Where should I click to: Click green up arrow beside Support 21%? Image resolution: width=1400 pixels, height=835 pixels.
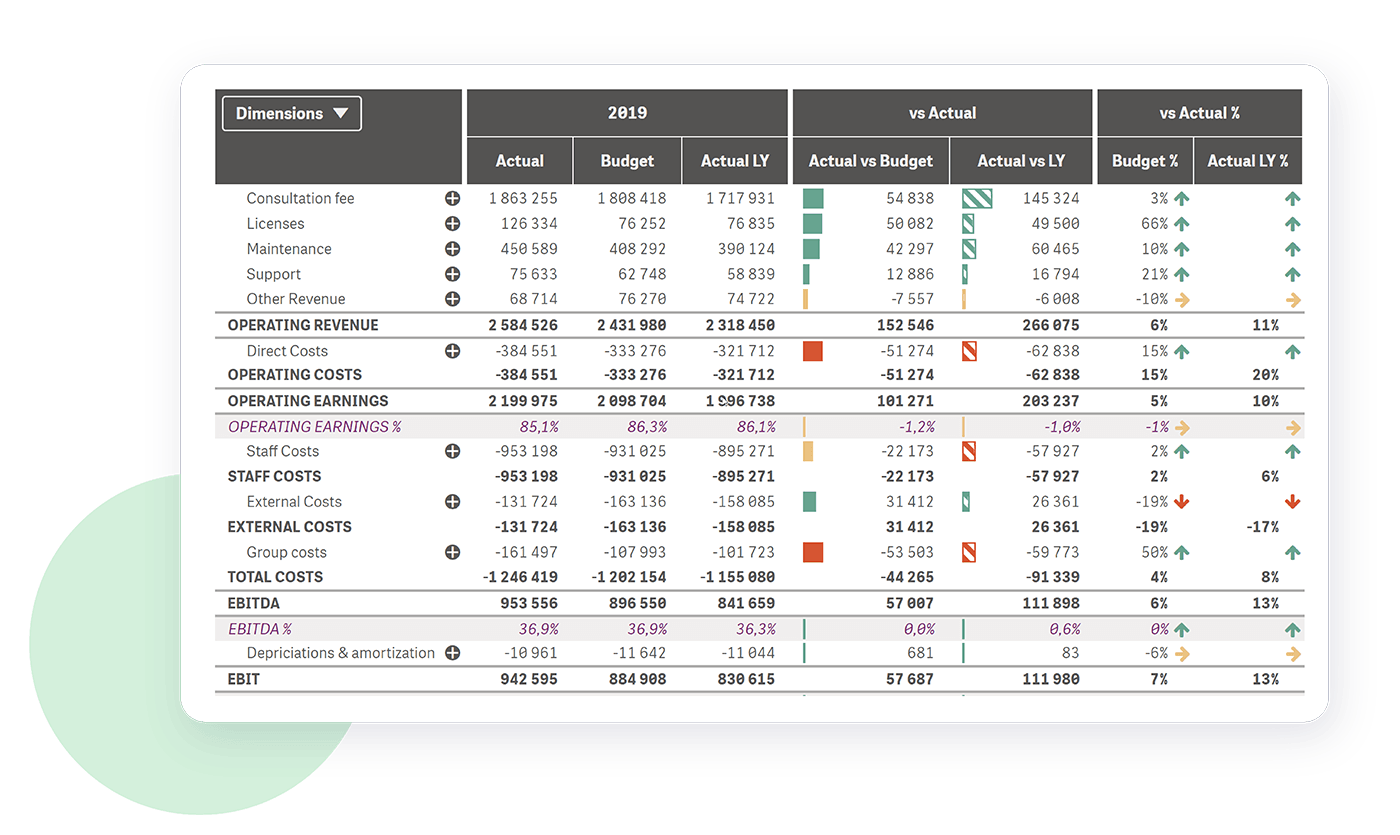pyautogui.click(x=1182, y=274)
